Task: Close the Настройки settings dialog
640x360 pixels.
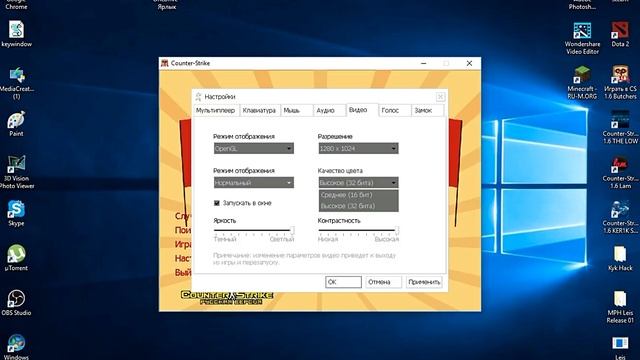Action: click(440, 97)
